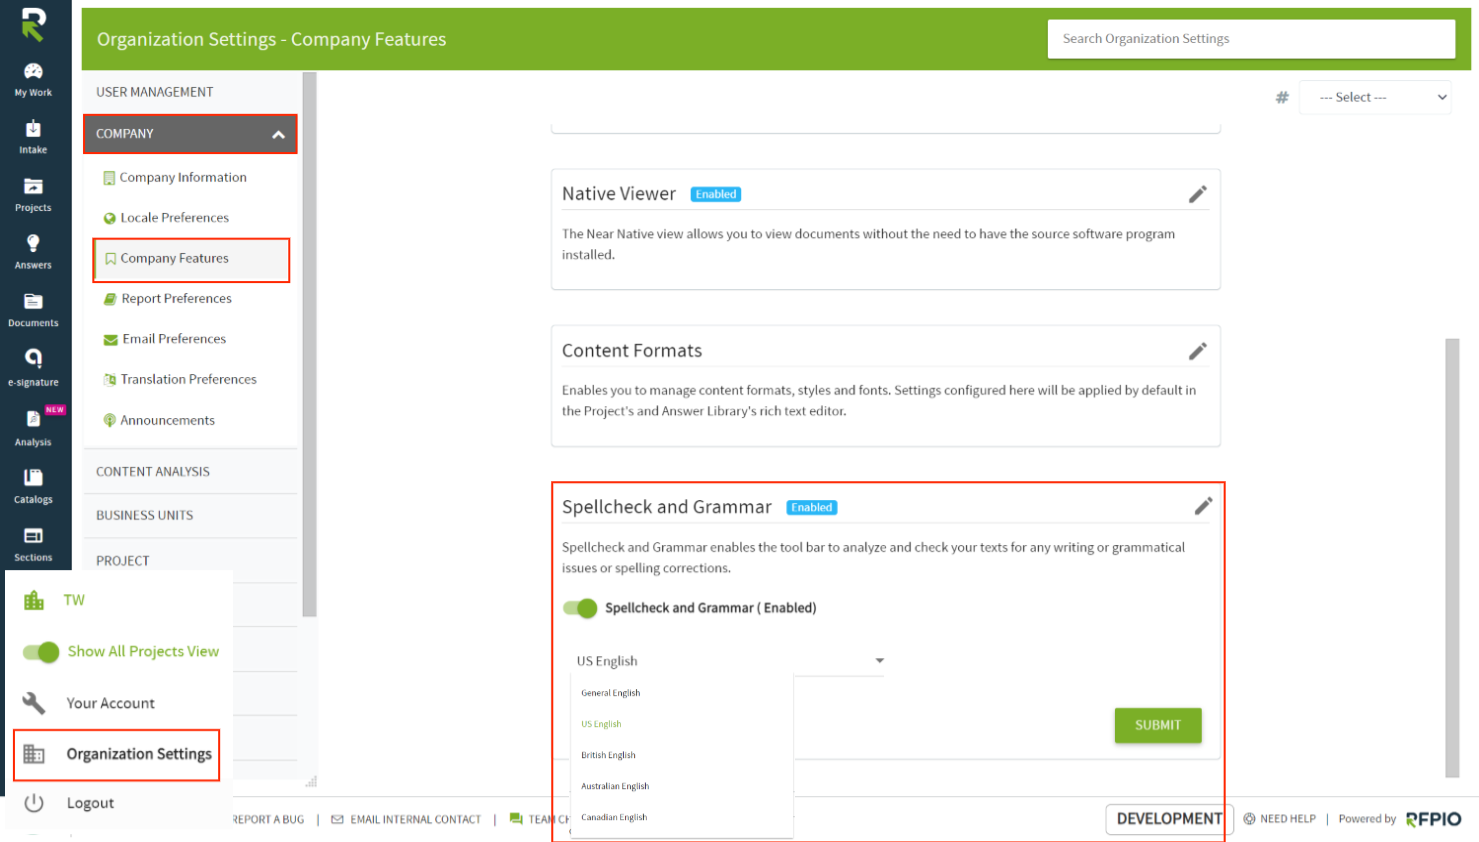Disable the Spellcheck and Grammar toggle
Image resolution: width=1479 pixels, height=842 pixels.
tap(580, 608)
